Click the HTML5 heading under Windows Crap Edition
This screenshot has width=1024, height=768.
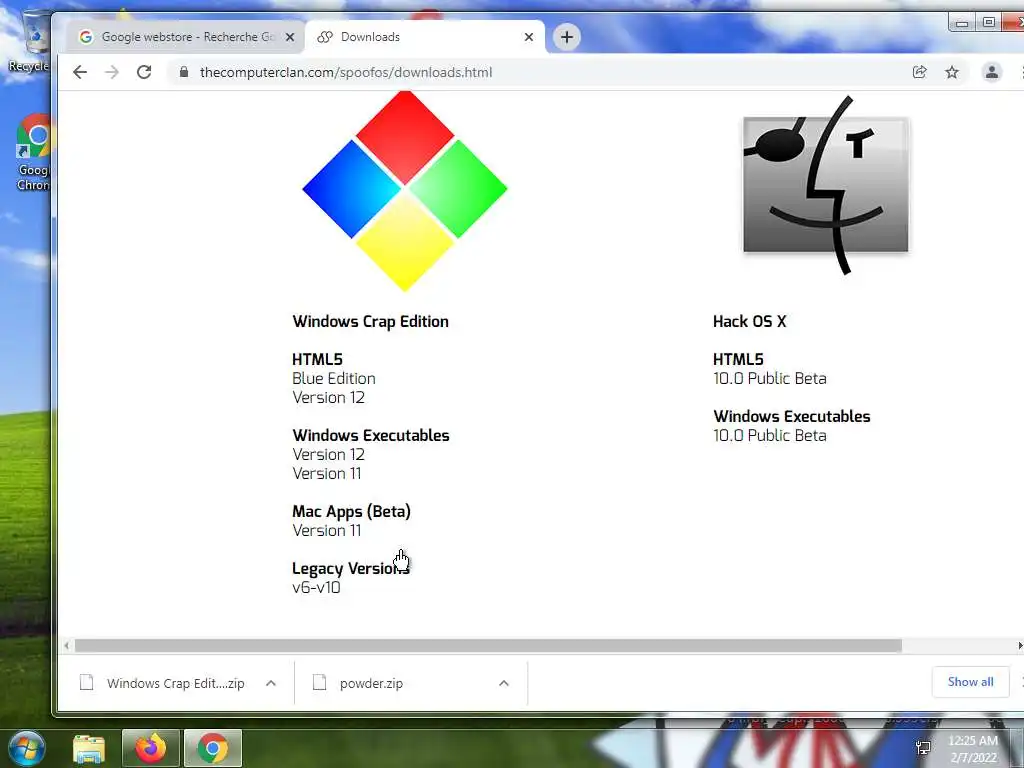click(317, 360)
